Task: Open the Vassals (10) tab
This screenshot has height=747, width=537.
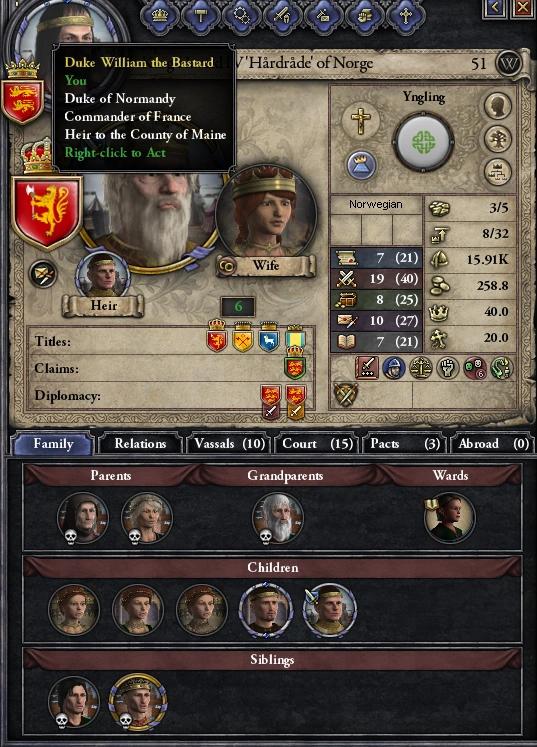Action: pos(229,444)
